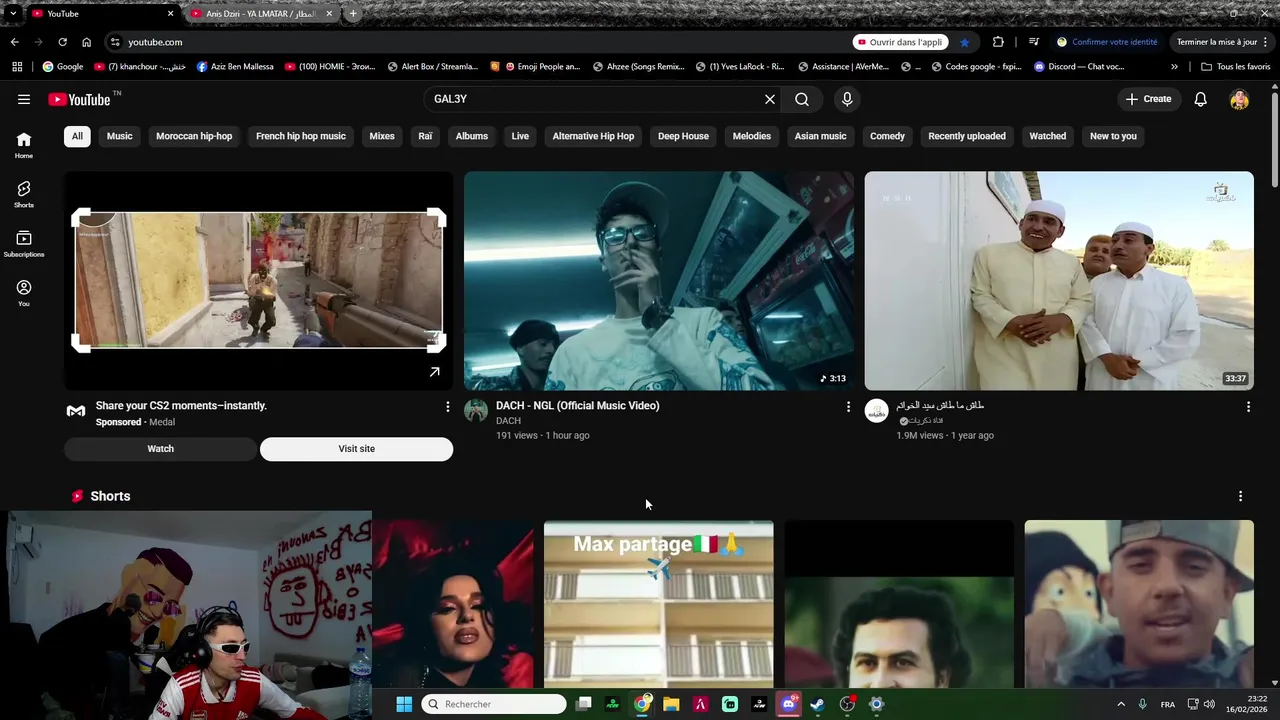The height and width of the screenshot is (720, 1280).
Task: Select the All filter chip
Action: [x=77, y=136]
